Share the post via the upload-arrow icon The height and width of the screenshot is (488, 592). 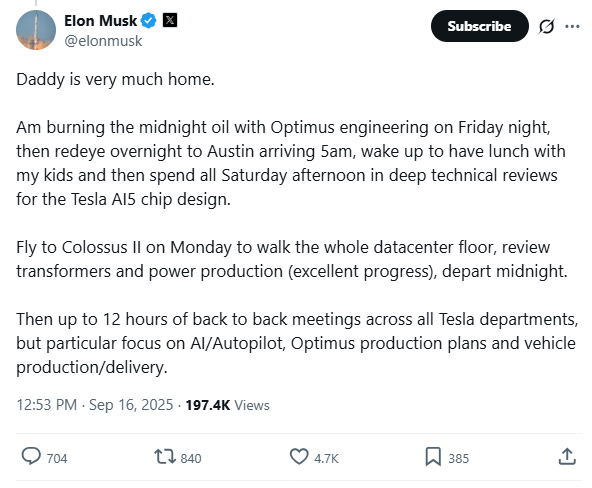click(x=567, y=456)
